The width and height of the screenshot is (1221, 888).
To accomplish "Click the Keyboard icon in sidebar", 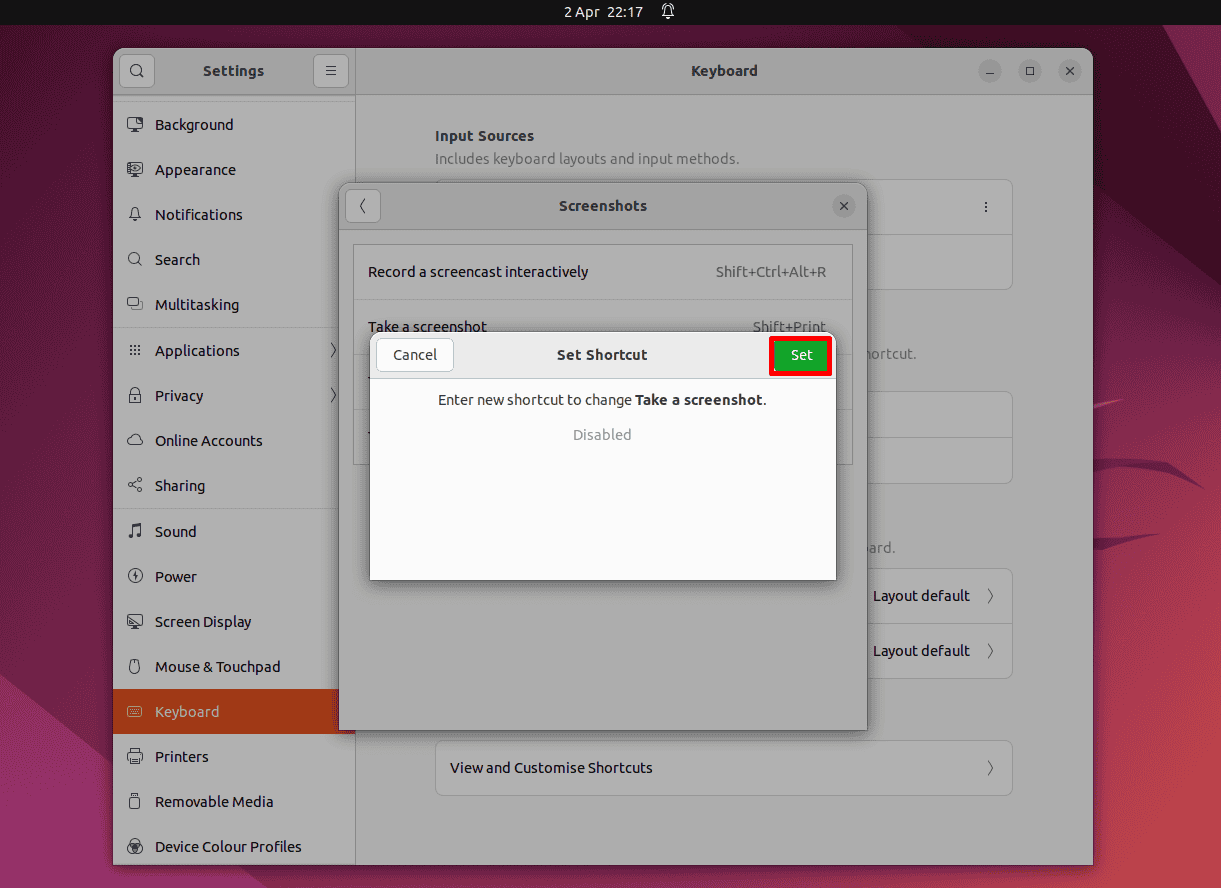I will tap(135, 712).
